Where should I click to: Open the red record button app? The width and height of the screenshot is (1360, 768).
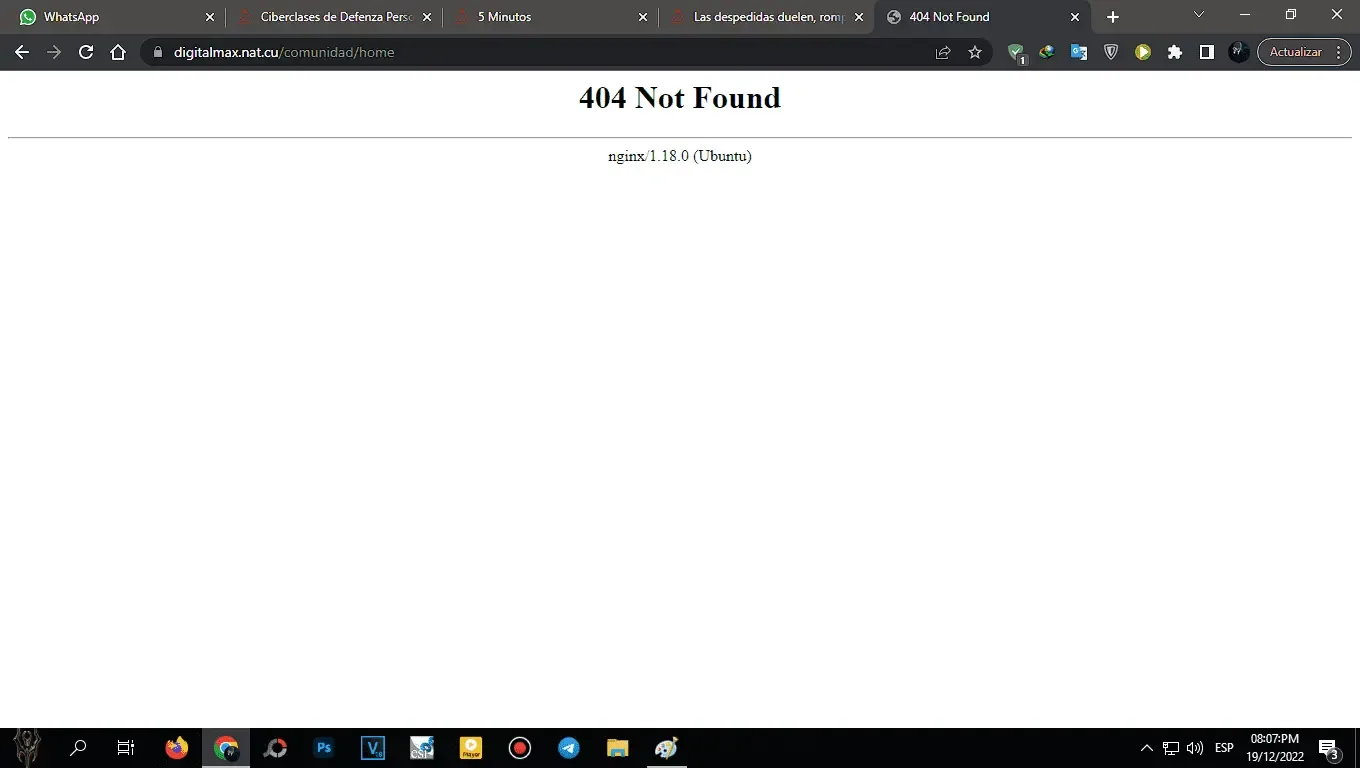click(520, 748)
